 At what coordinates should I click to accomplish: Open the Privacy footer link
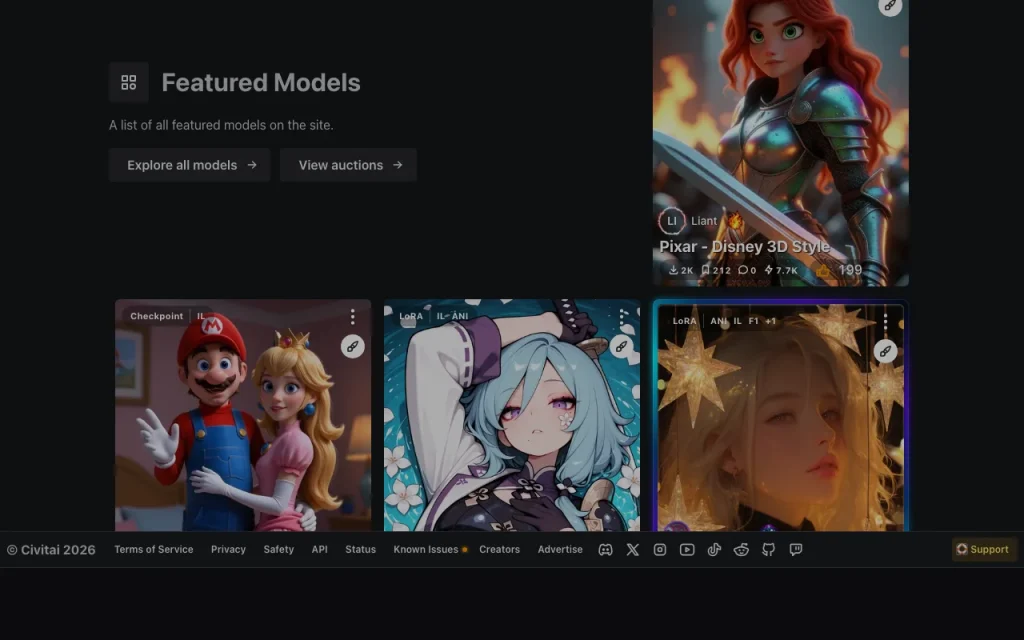[x=228, y=550]
